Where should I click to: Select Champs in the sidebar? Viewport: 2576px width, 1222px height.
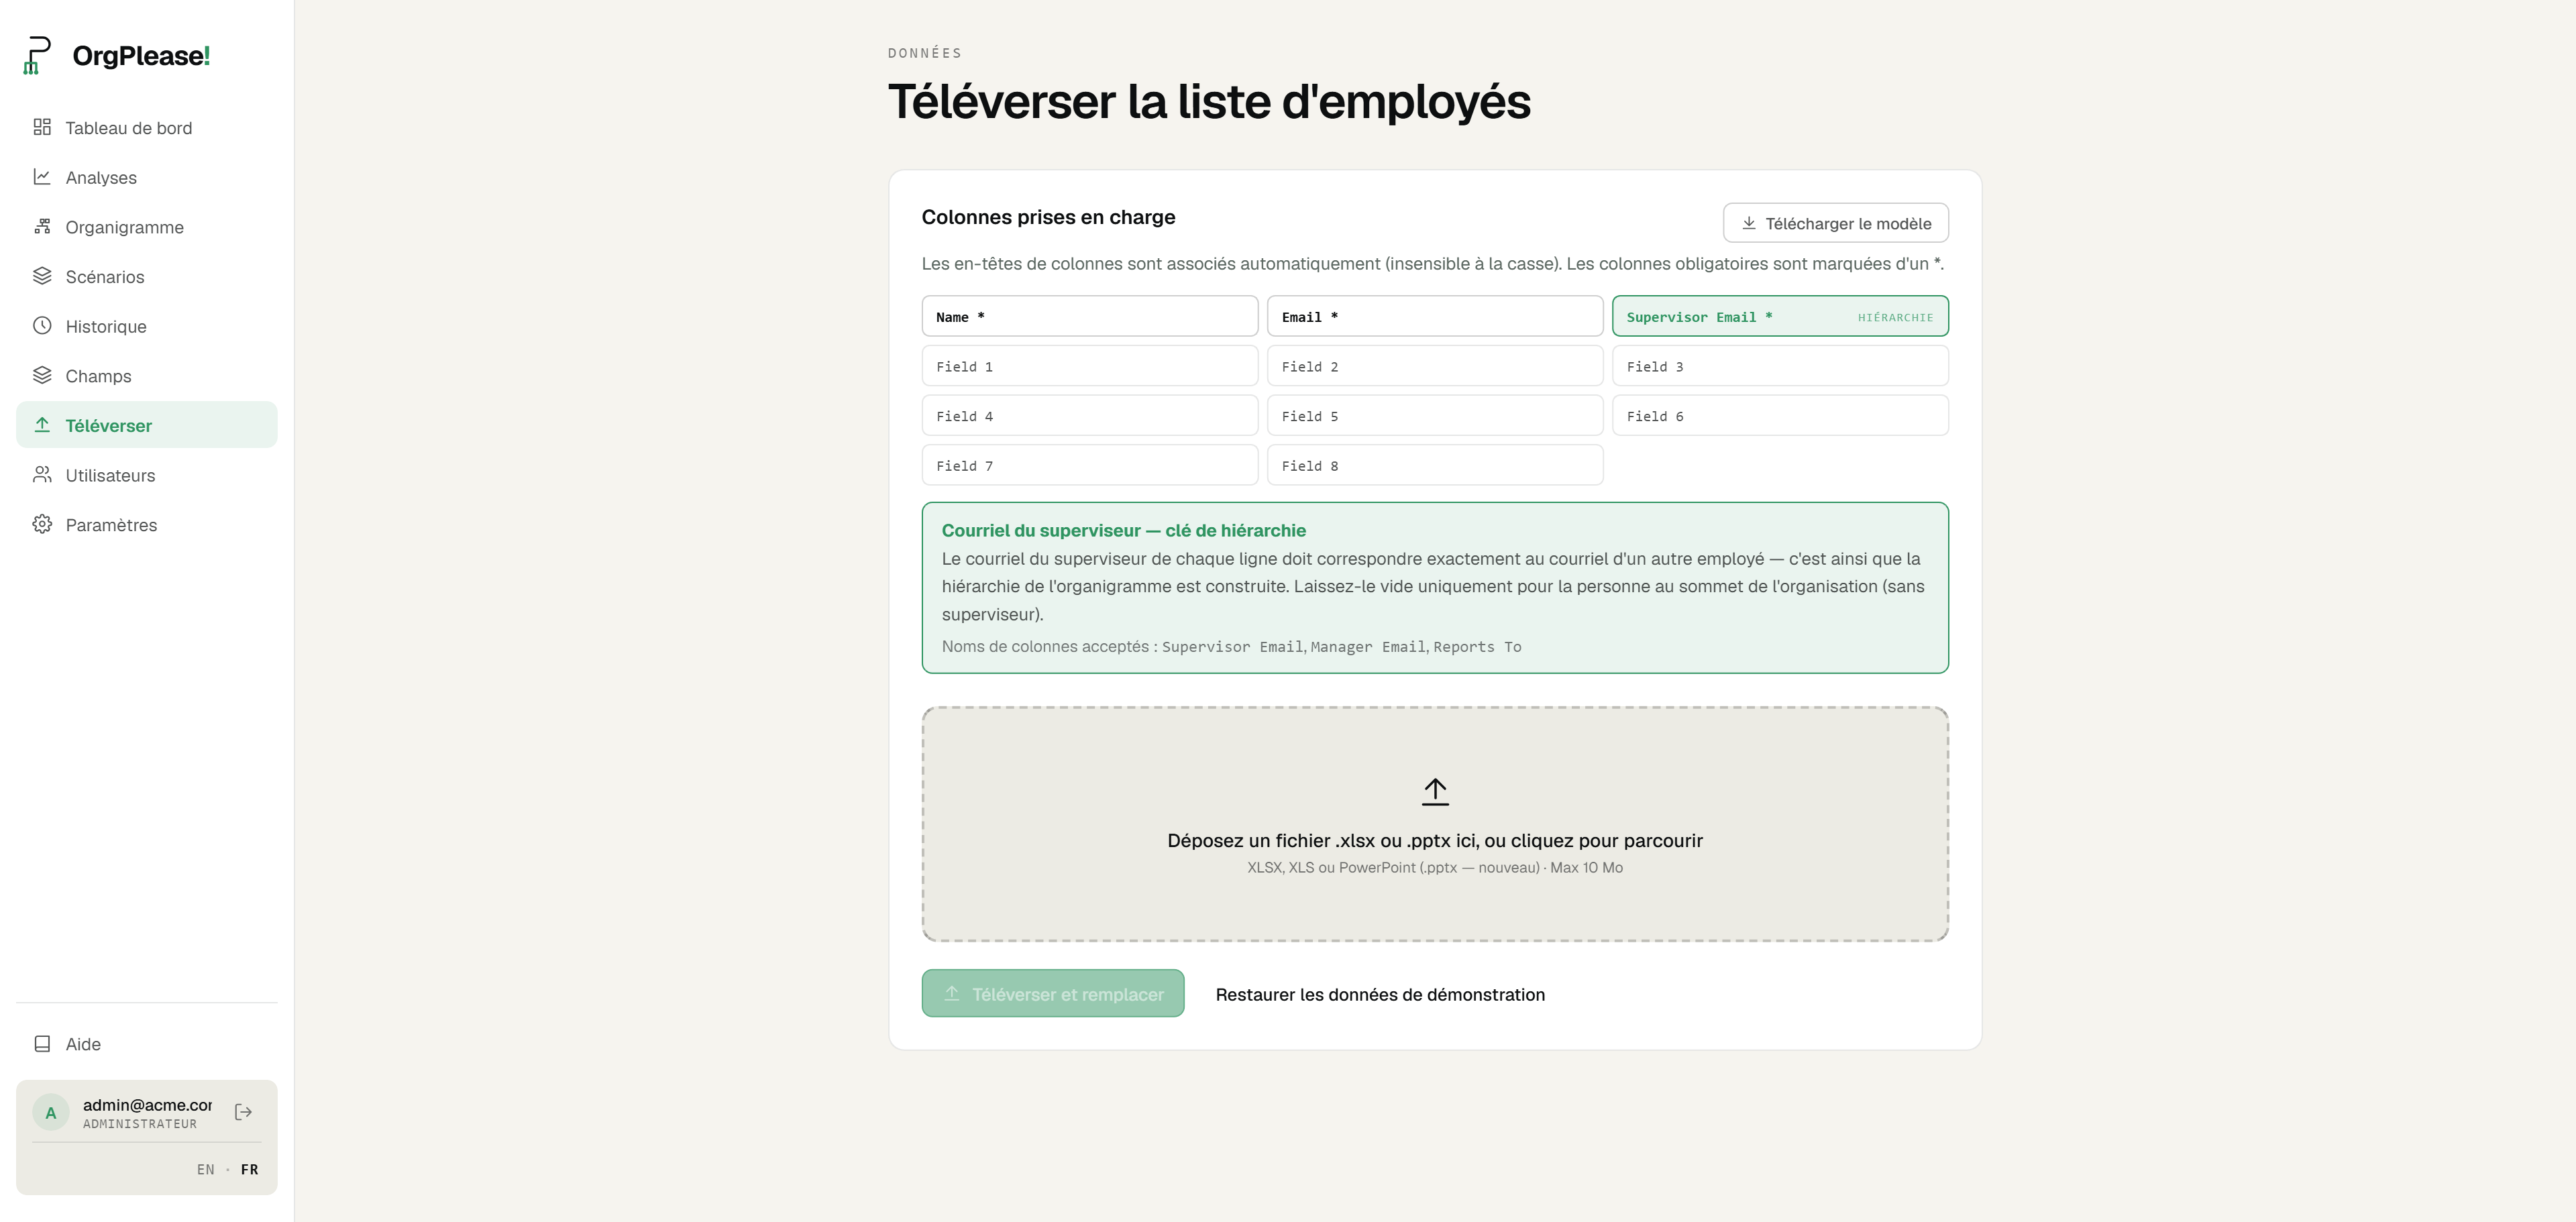(x=147, y=376)
